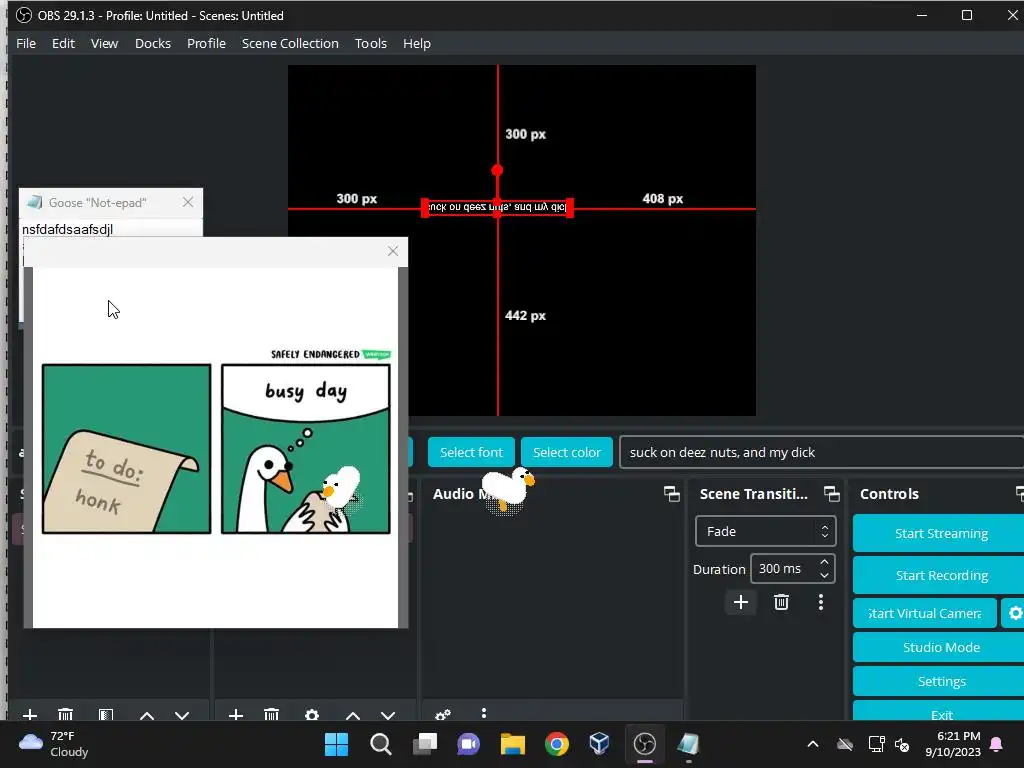This screenshot has height=768, width=1024.
Task: Open the Tools menu
Action: (x=371, y=43)
